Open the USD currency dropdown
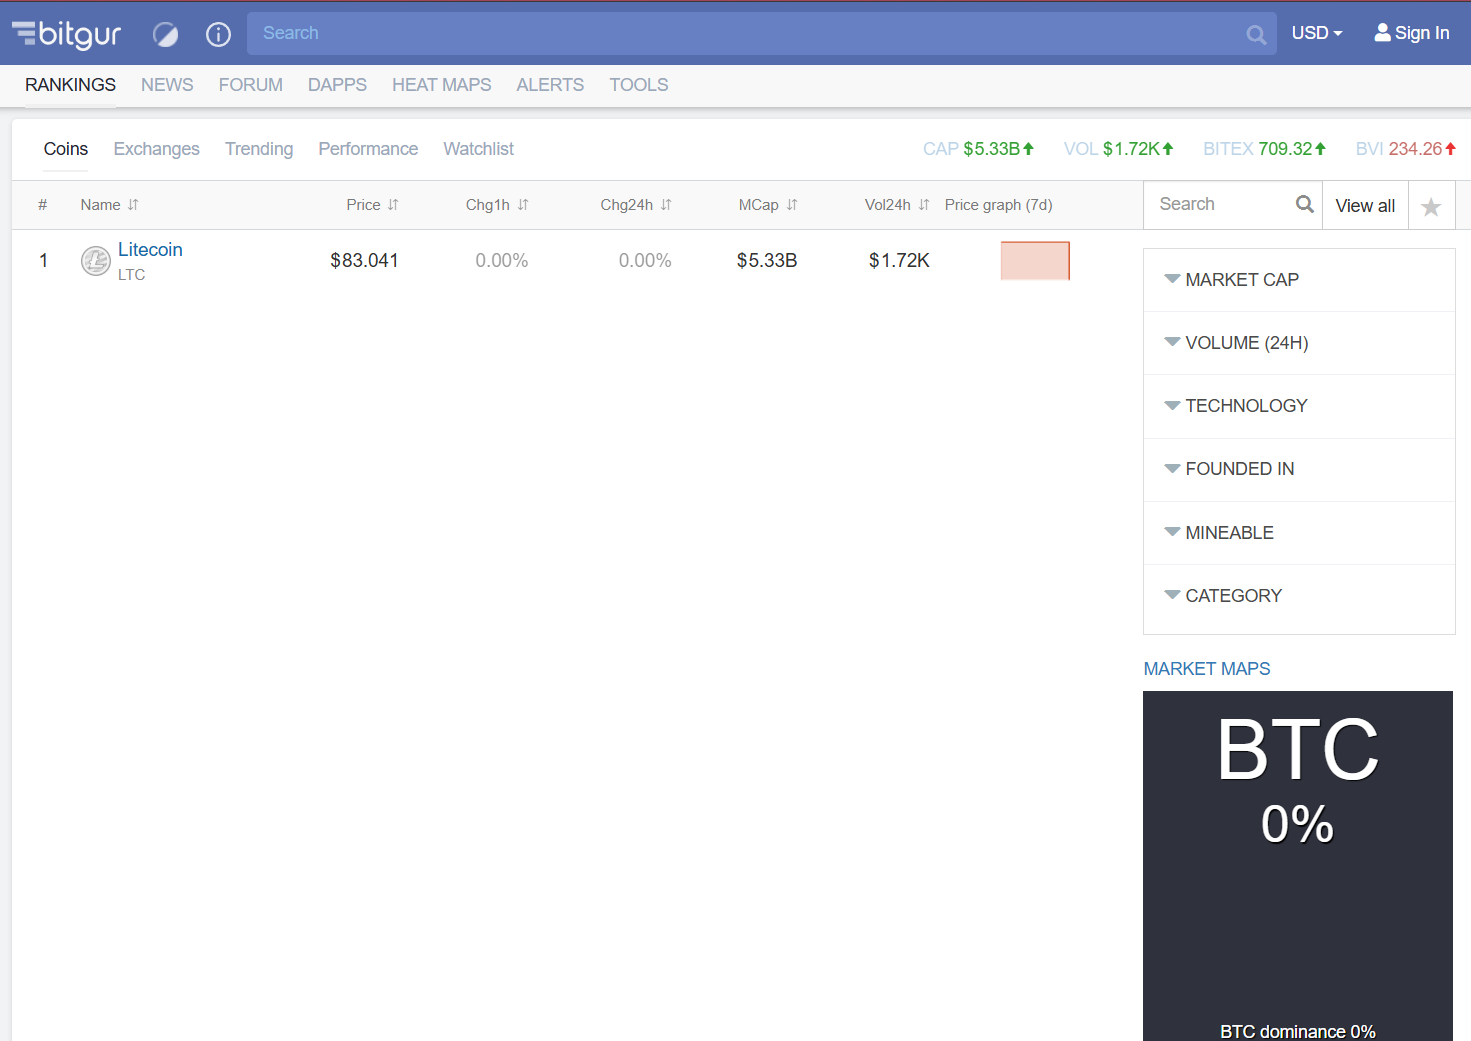1471x1041 pixels. 1316,33
